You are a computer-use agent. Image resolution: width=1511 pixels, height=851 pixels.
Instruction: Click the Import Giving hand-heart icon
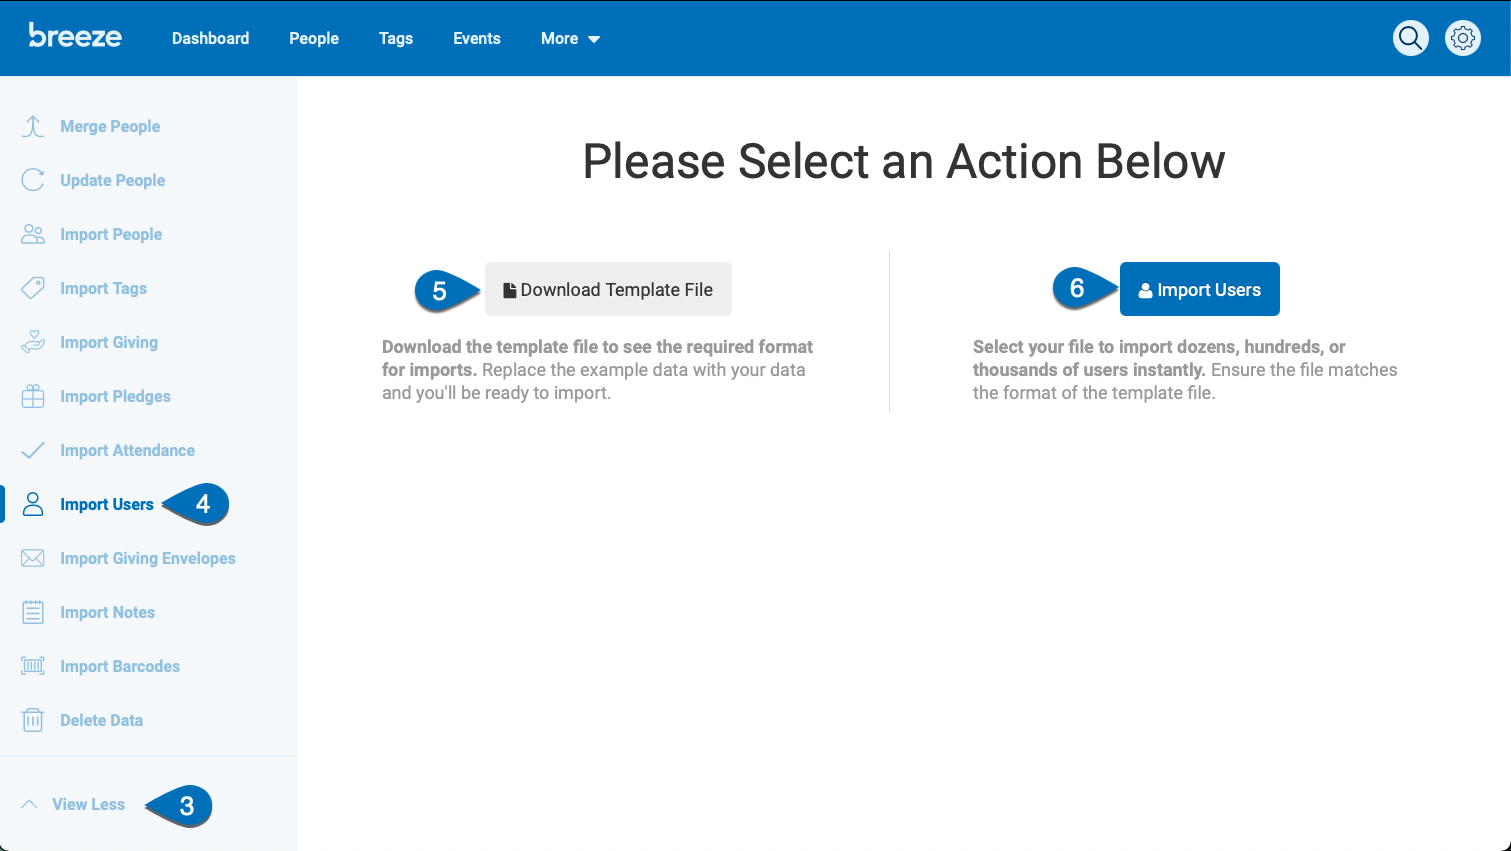[33, 342]
